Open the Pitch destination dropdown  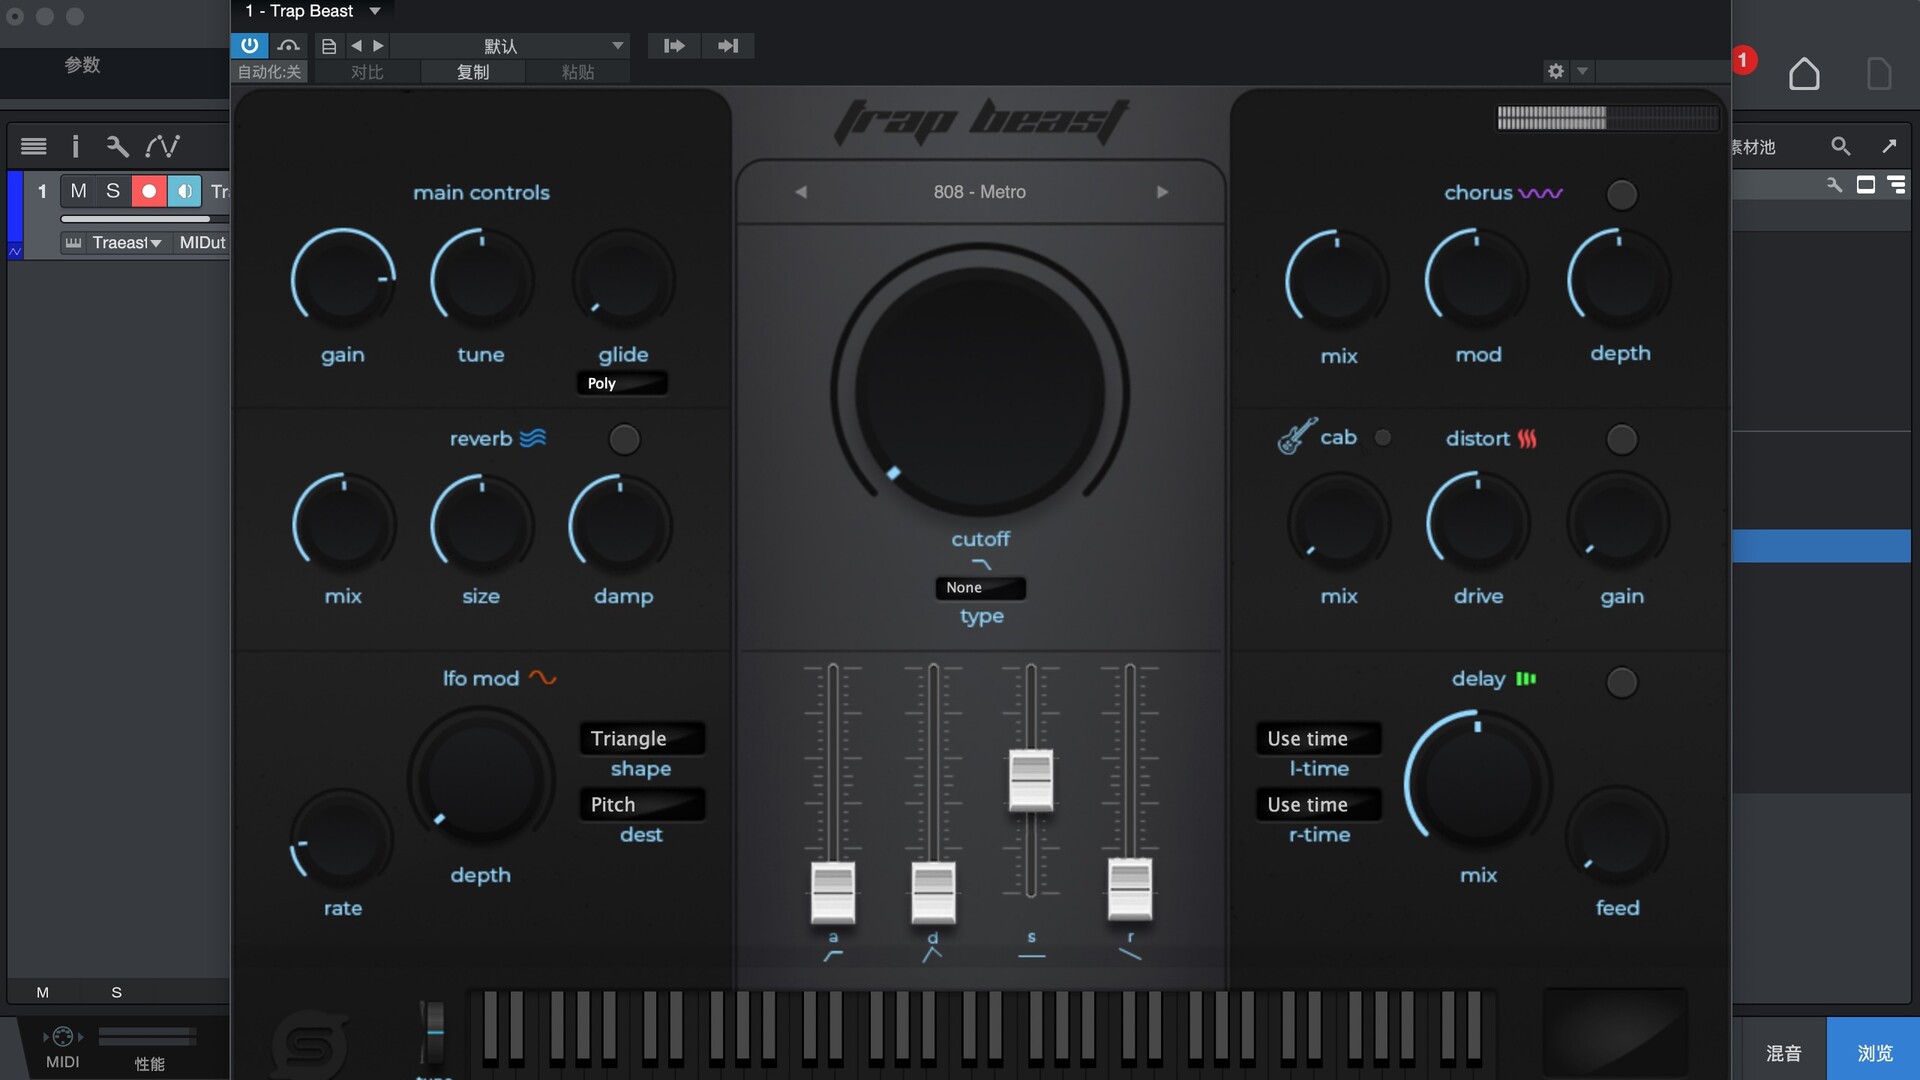(x=641, y=804)
